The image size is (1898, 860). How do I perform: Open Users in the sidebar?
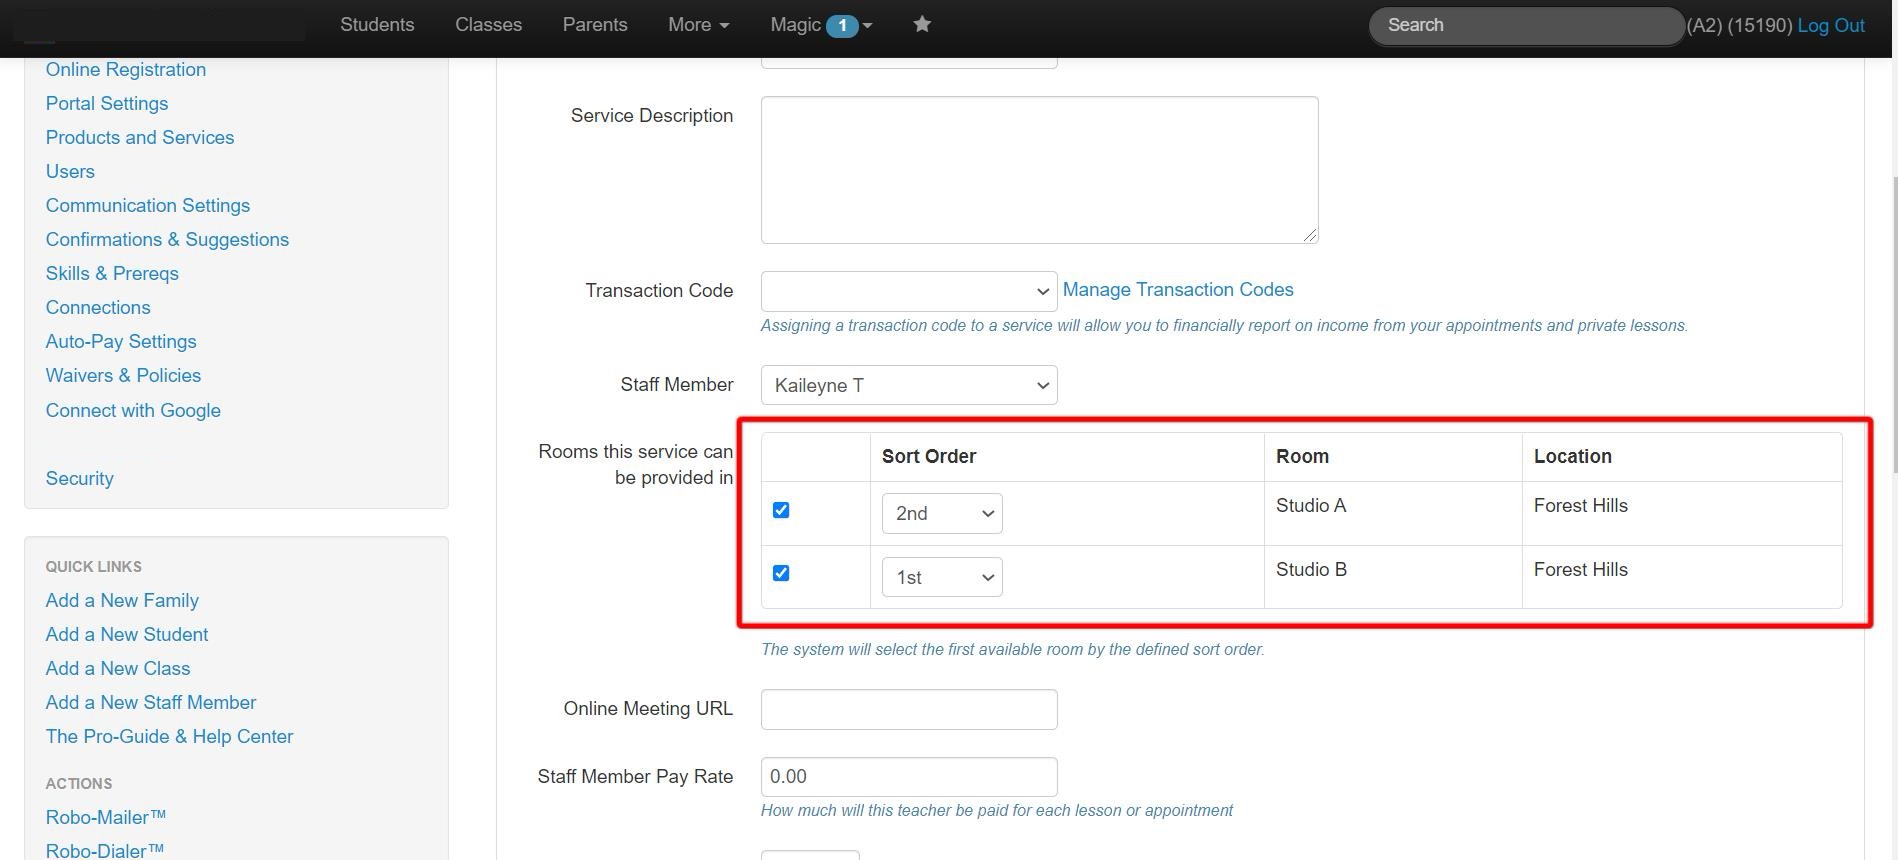[70, 171]
